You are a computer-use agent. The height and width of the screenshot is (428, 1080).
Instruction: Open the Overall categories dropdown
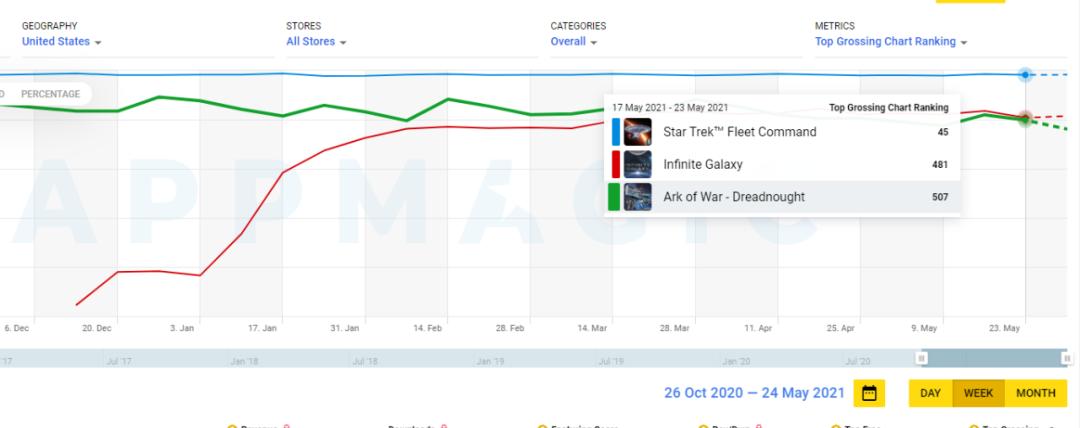pyautogui.click(x=573, y=42)
